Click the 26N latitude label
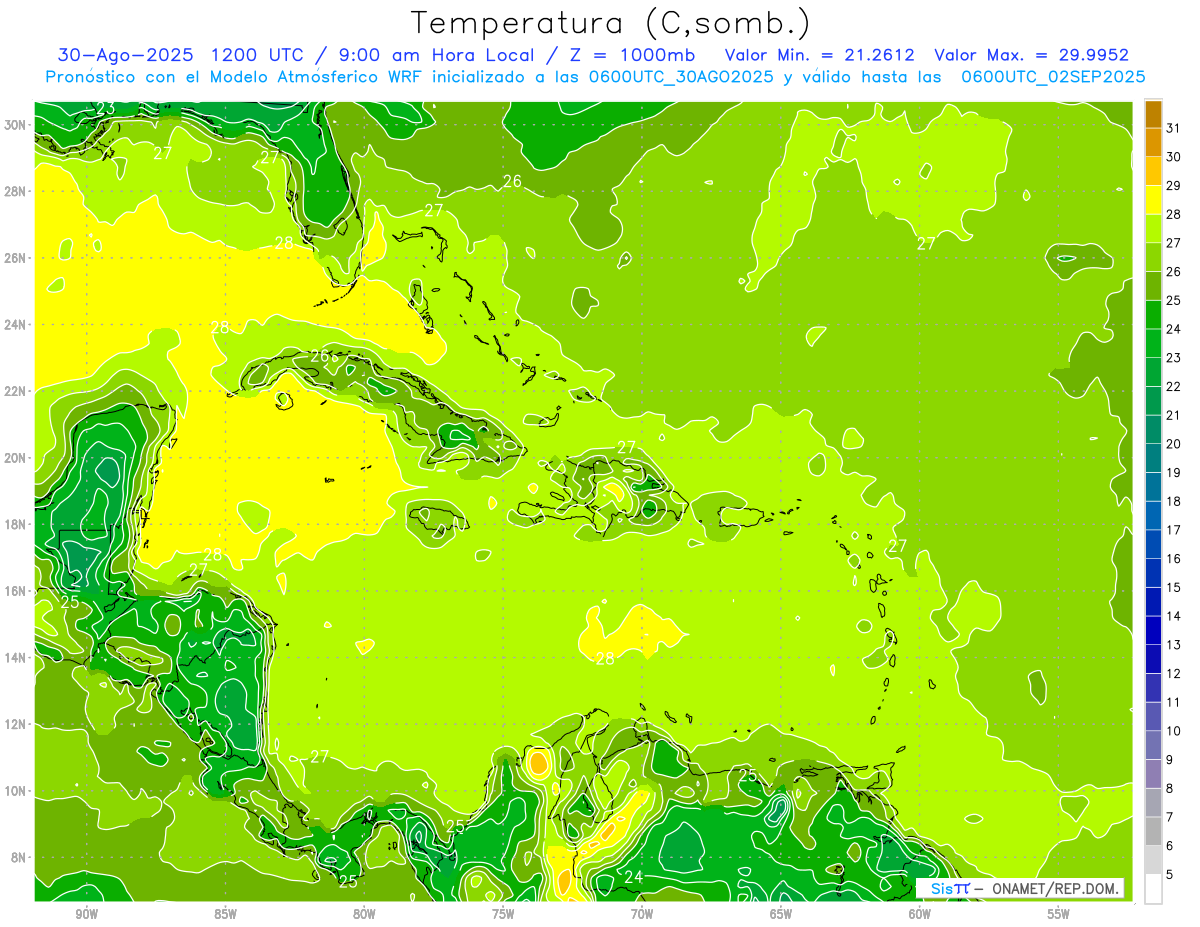The image size is (1200, 927). (x=17, y=258)
